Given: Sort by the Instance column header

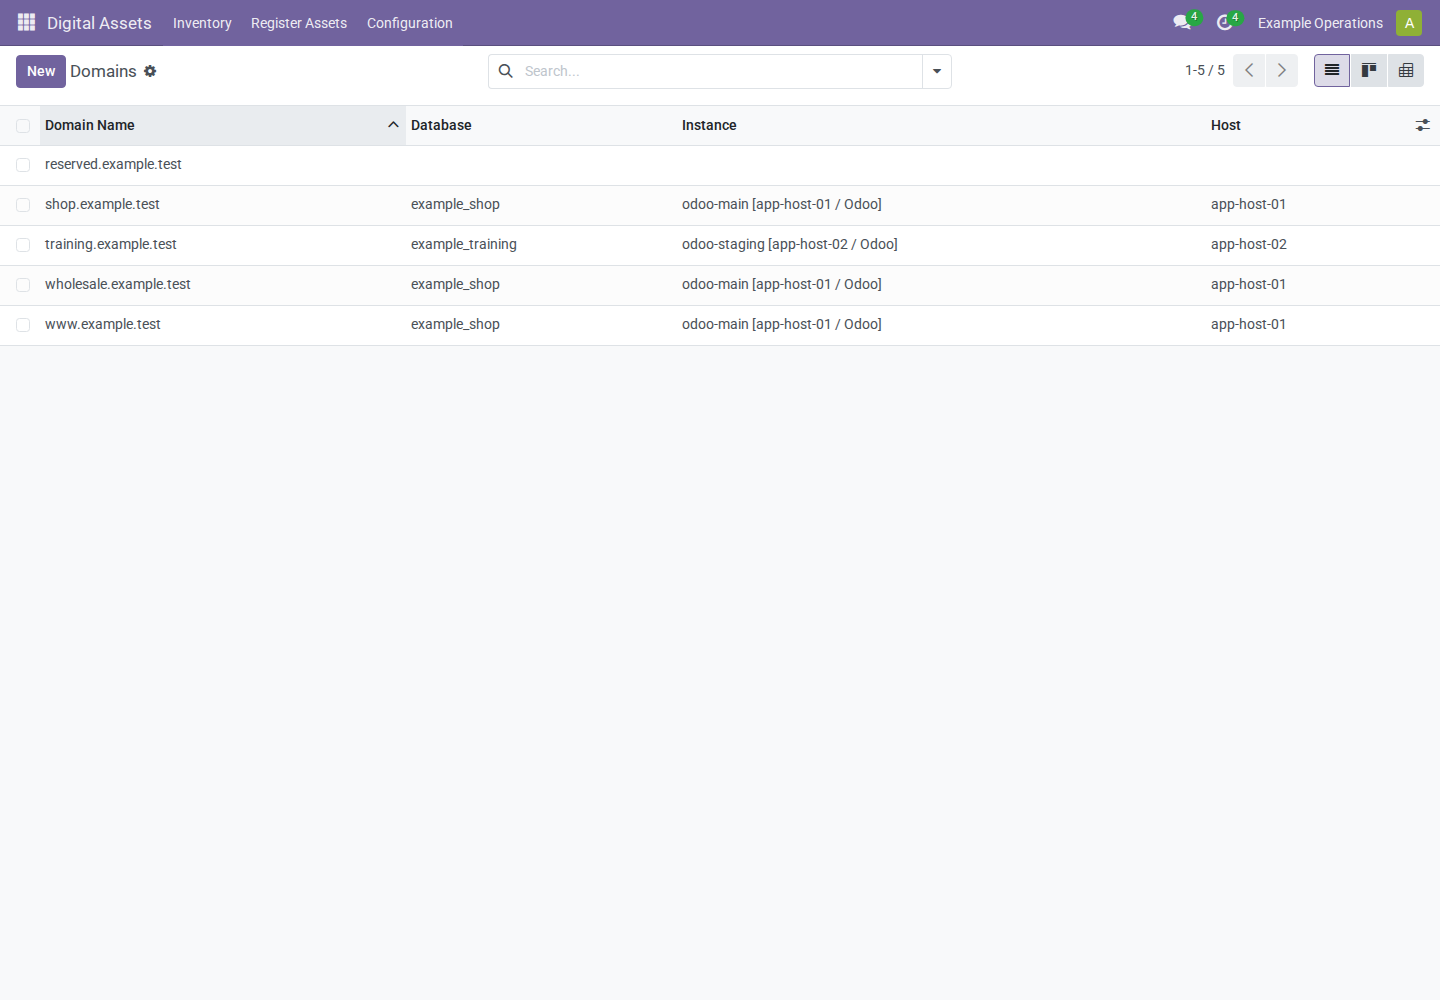Looking at the screenshot, I should (x=941, y=125).
